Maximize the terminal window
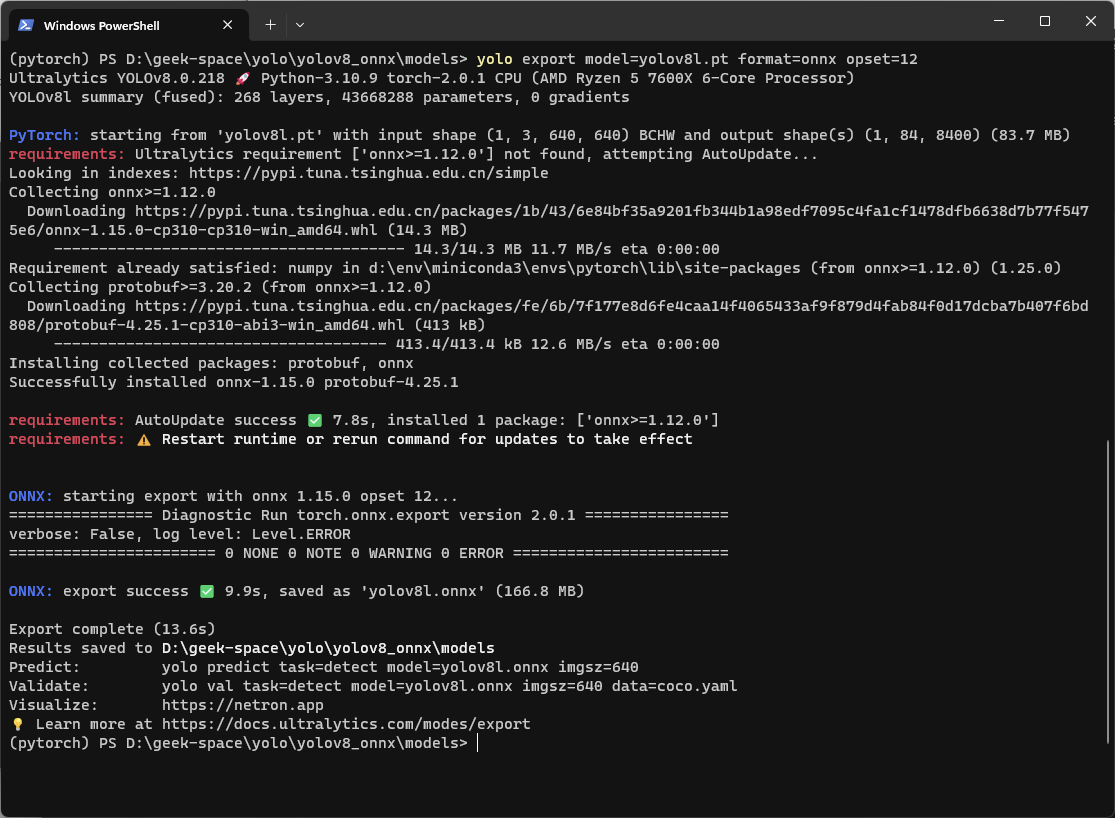Viewport: 1115px width, 818px height. point(1044,21)
